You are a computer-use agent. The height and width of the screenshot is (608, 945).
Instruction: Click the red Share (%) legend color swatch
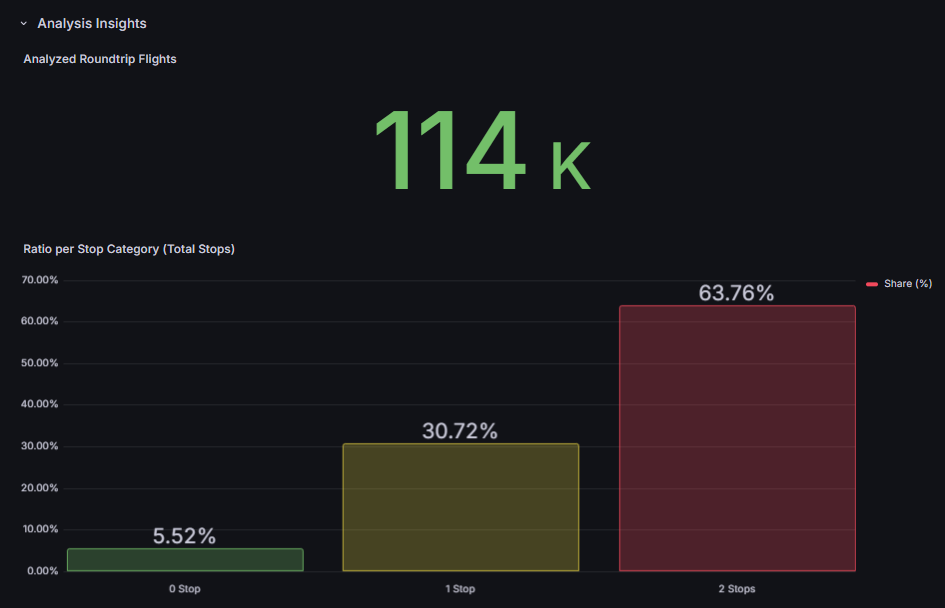coord(872,284)
